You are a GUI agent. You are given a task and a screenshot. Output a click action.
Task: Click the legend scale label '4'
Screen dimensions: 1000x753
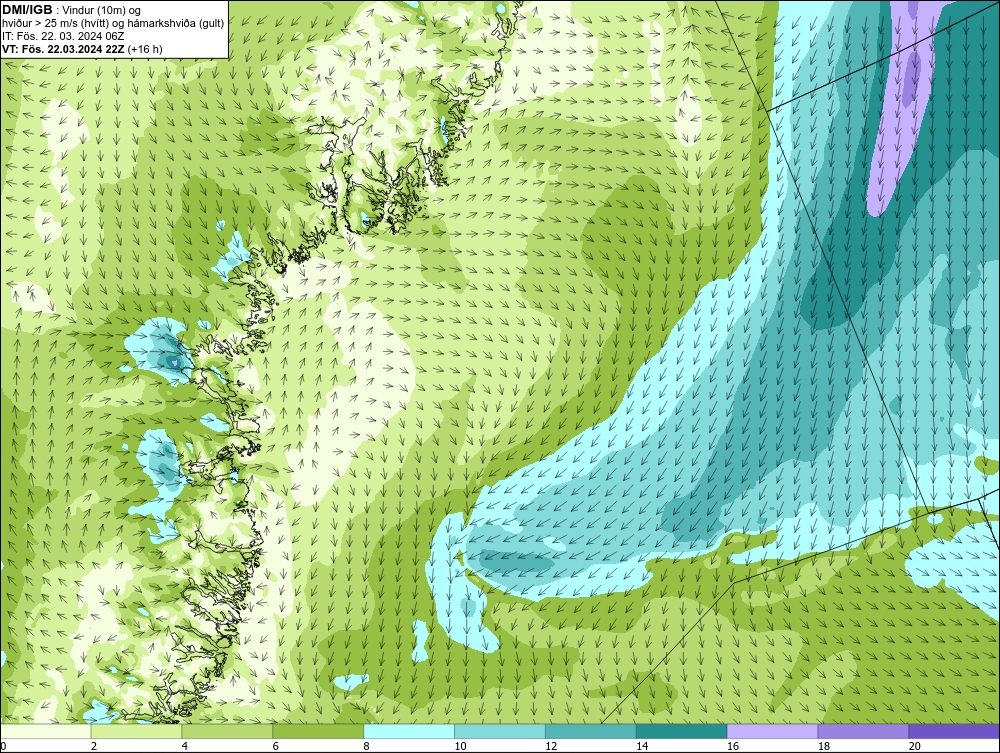[x=184, y=746]
